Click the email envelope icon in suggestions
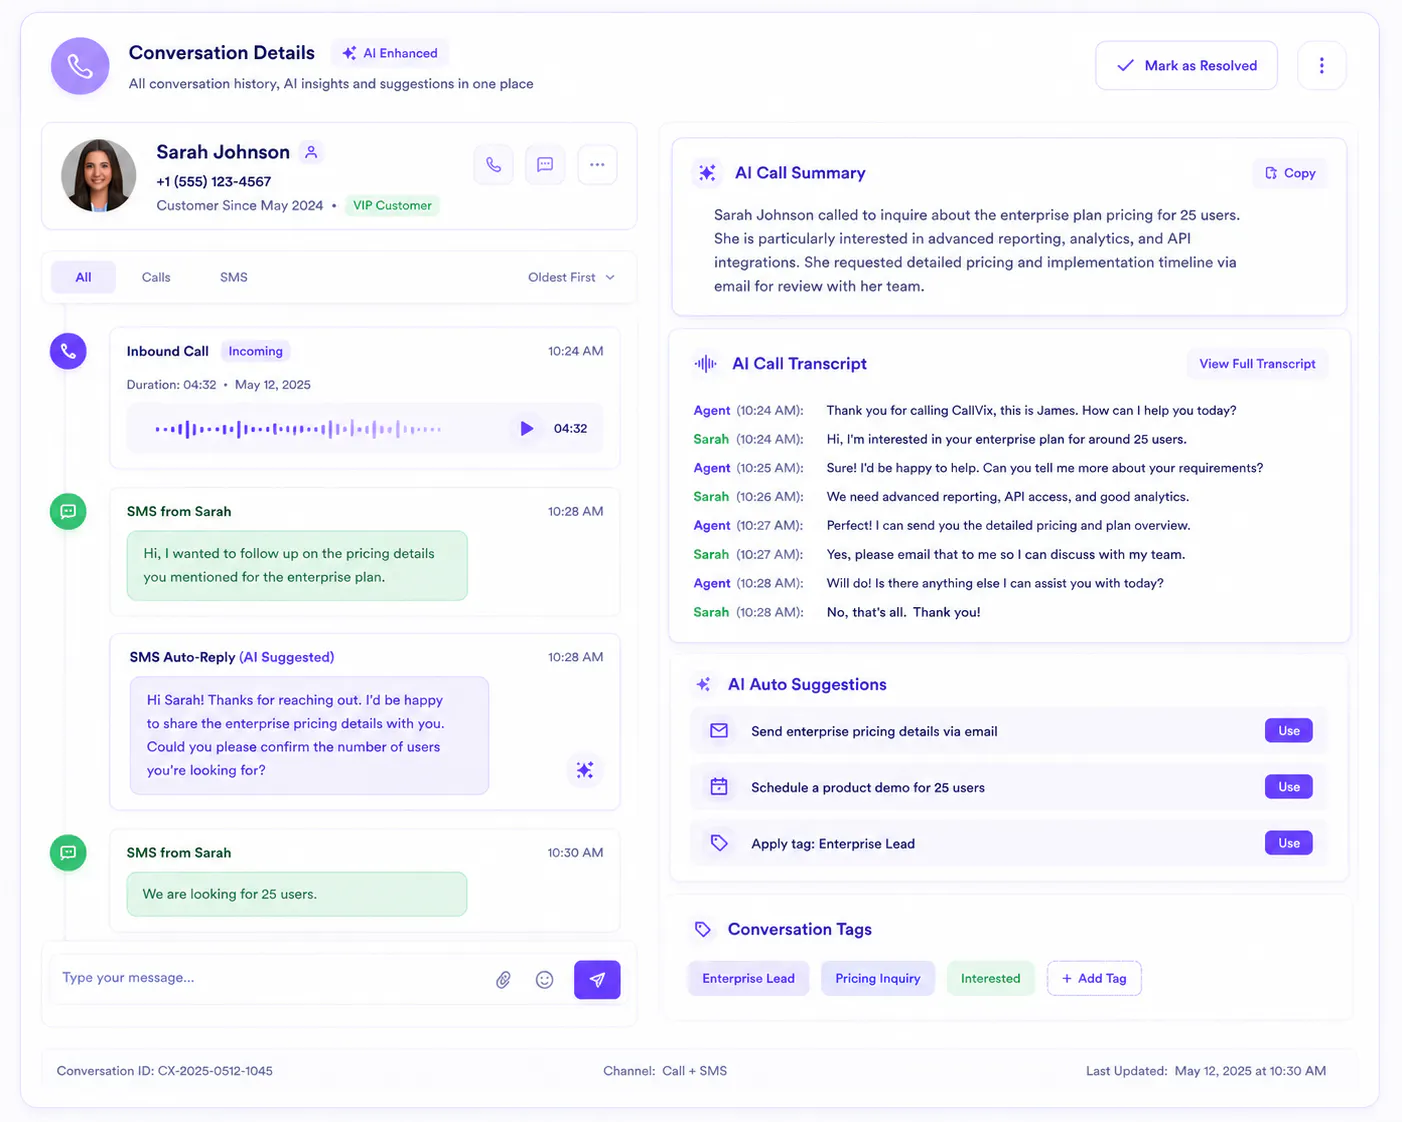Screen dimensions: 1402x1122 coord(718,731)
